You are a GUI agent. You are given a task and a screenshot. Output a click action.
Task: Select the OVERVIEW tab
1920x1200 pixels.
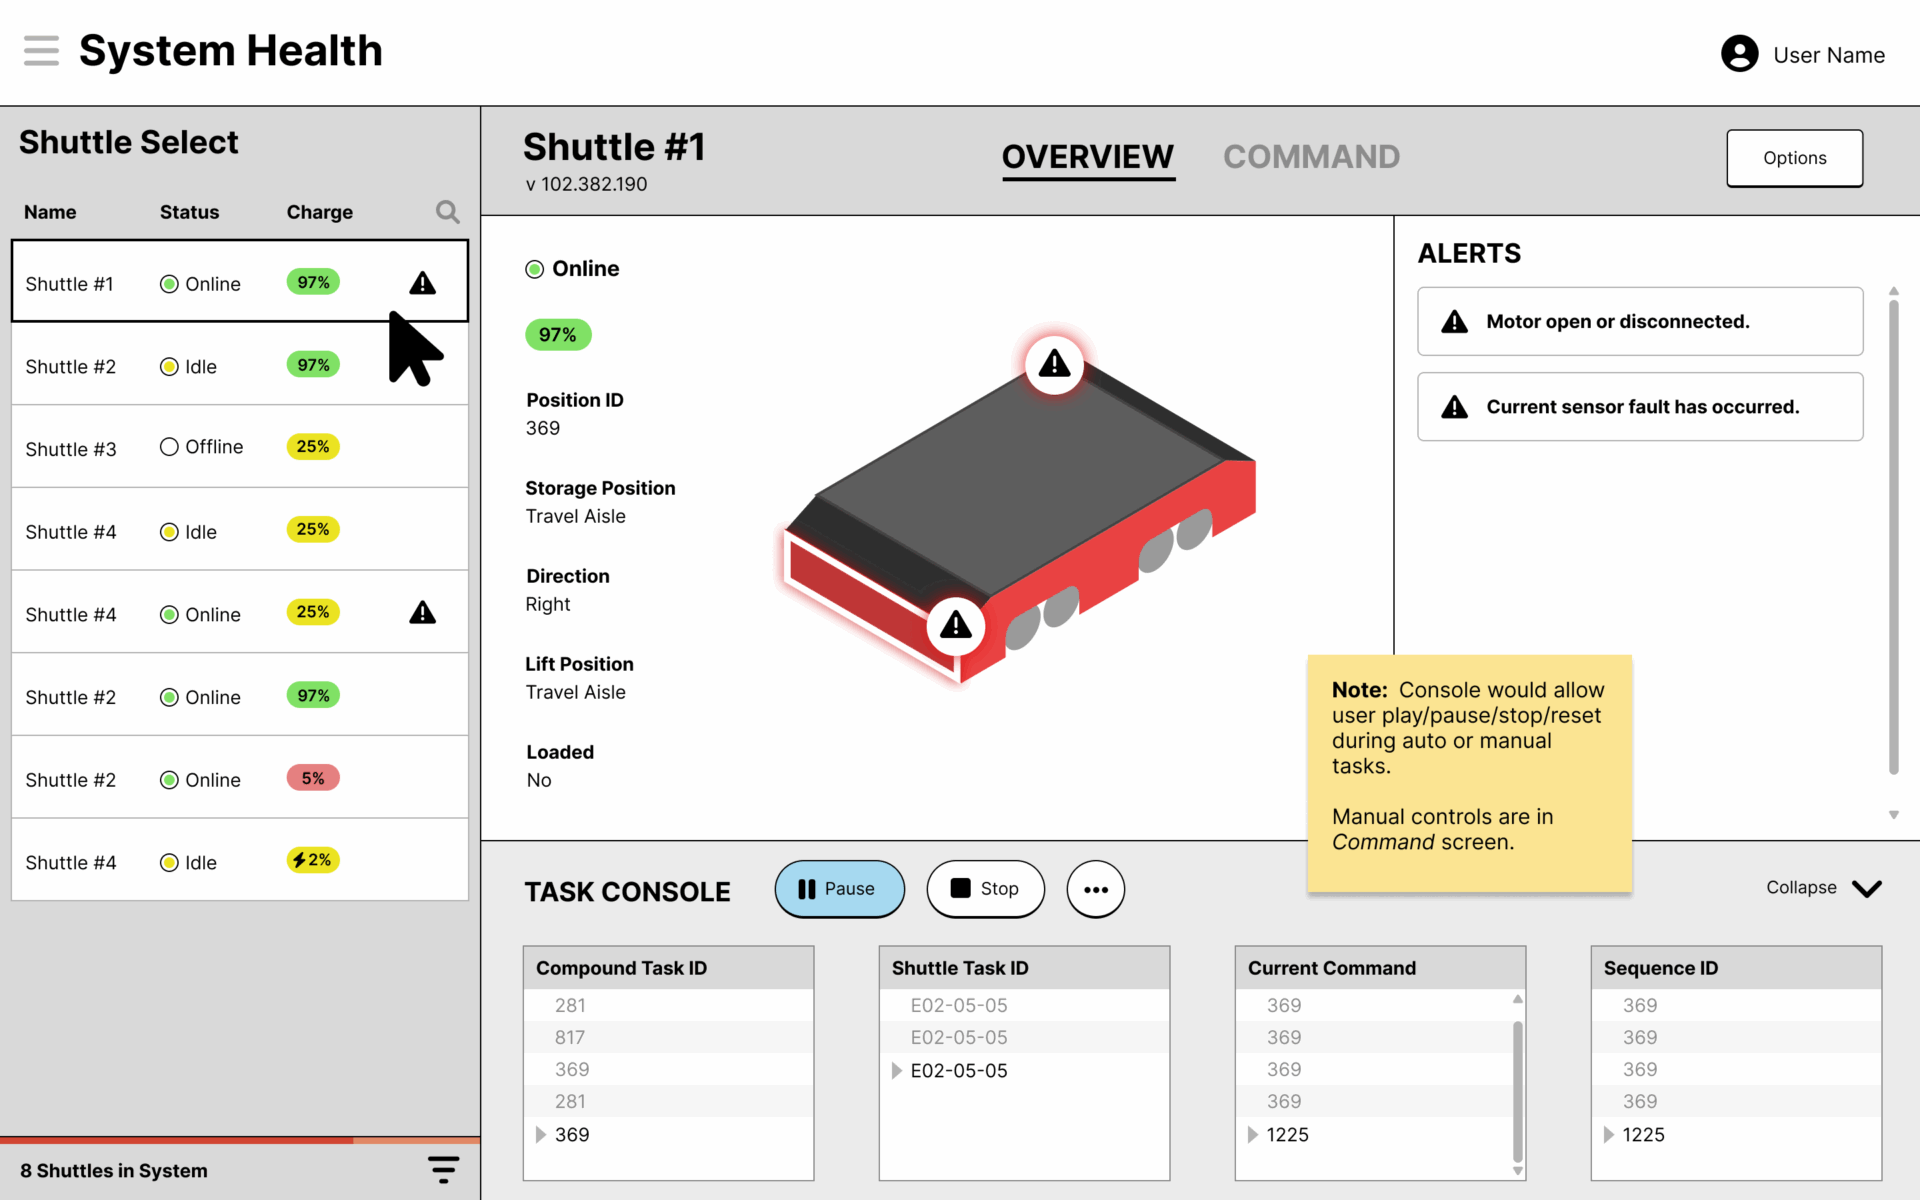coord(1087,157)
